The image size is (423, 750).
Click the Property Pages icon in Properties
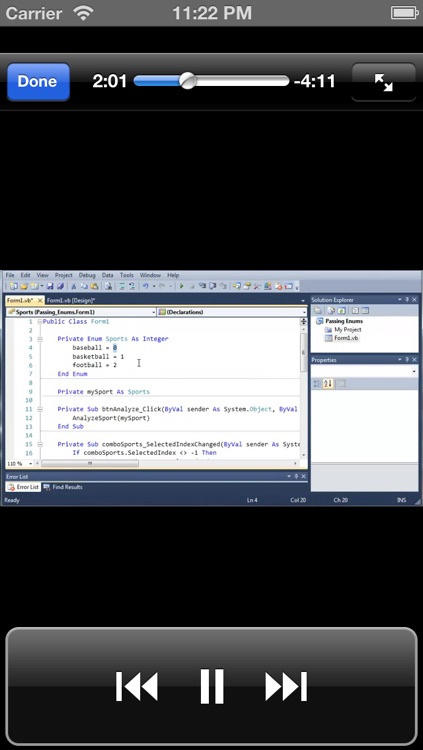click(x=341, y=384)
